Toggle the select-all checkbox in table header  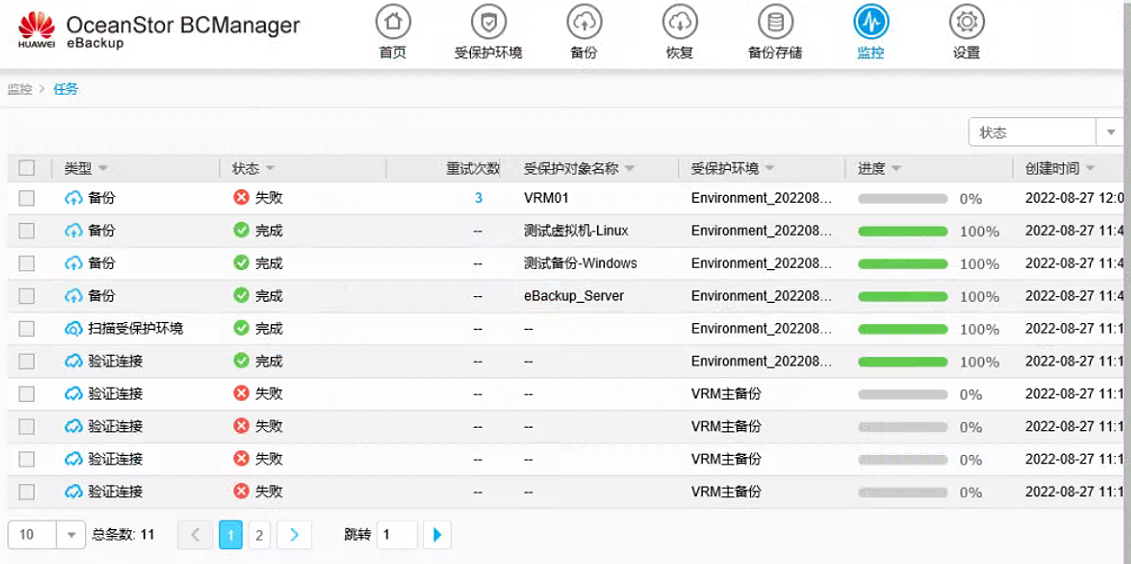click(27, 168)
